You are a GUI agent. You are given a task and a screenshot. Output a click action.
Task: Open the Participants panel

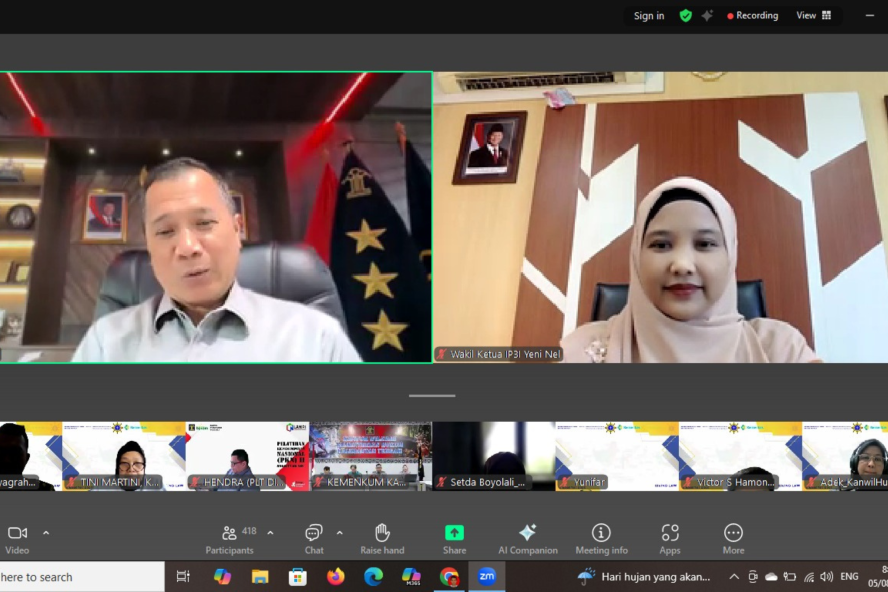point(230,538)
